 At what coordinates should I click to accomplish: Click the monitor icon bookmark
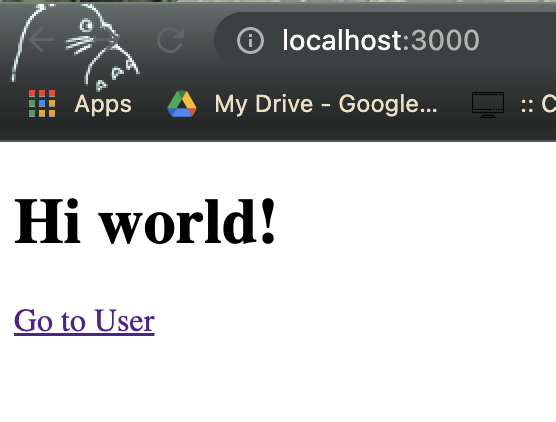488,104
